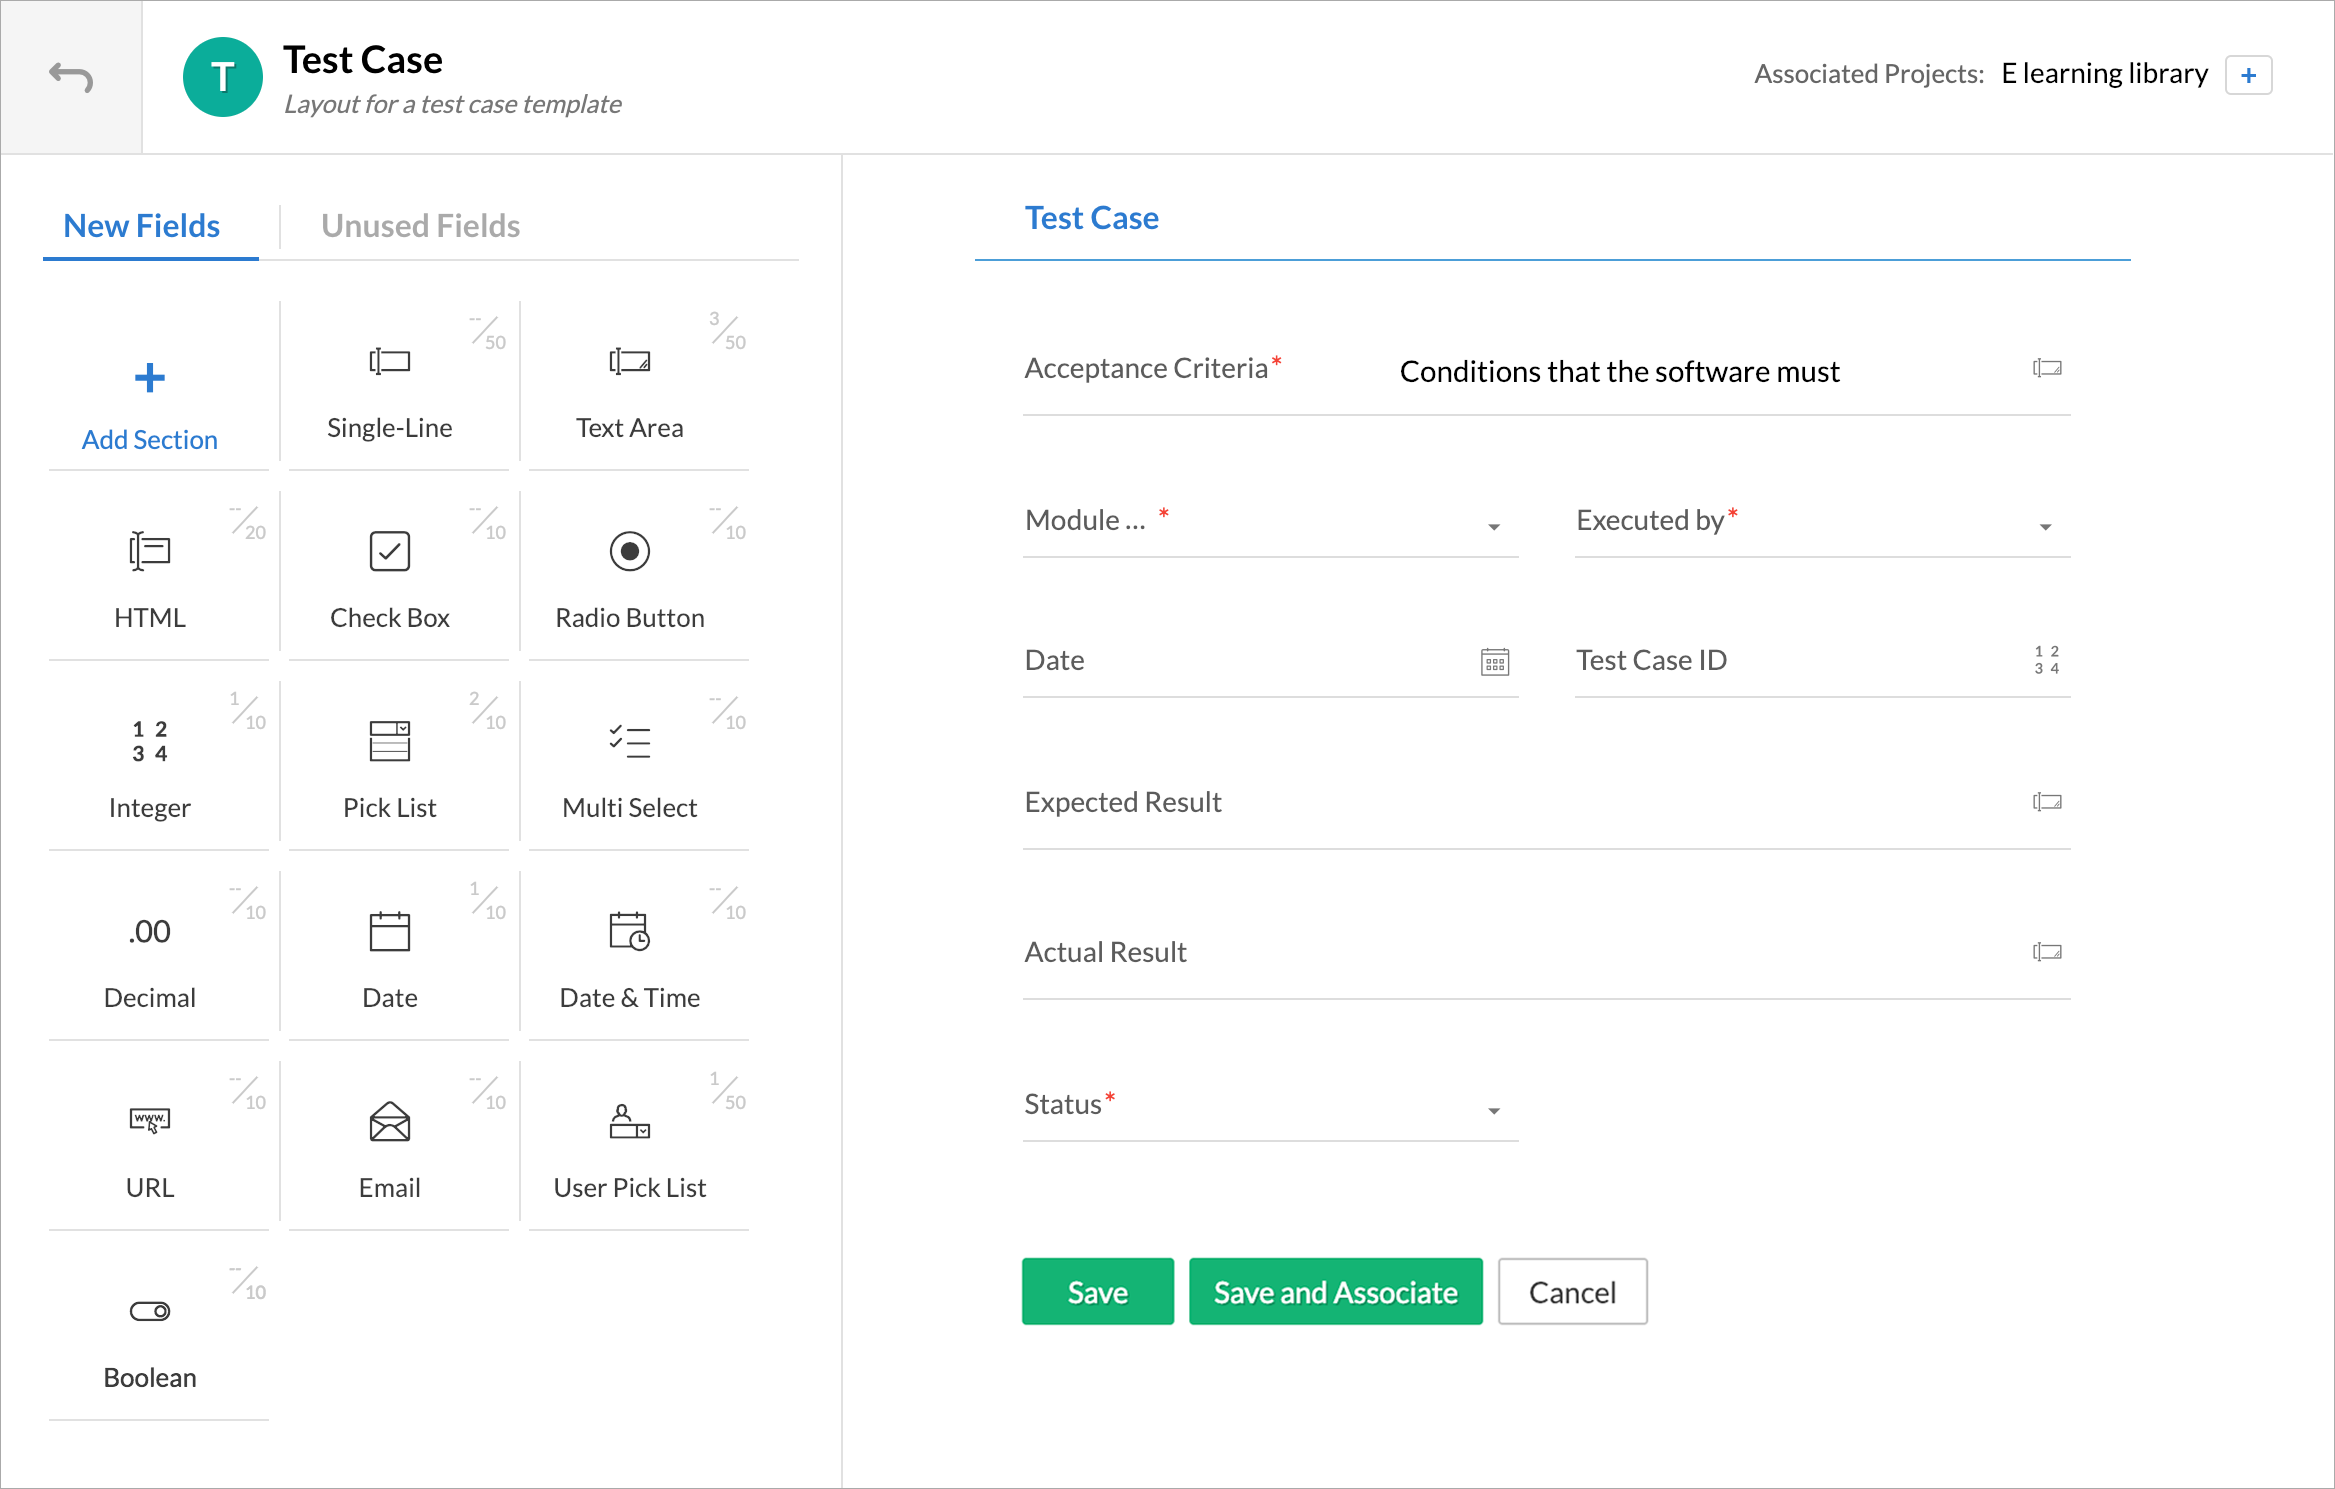Click the Add Section plus icon
The width and height of the screenshot is (2335, 1489).
150,378
